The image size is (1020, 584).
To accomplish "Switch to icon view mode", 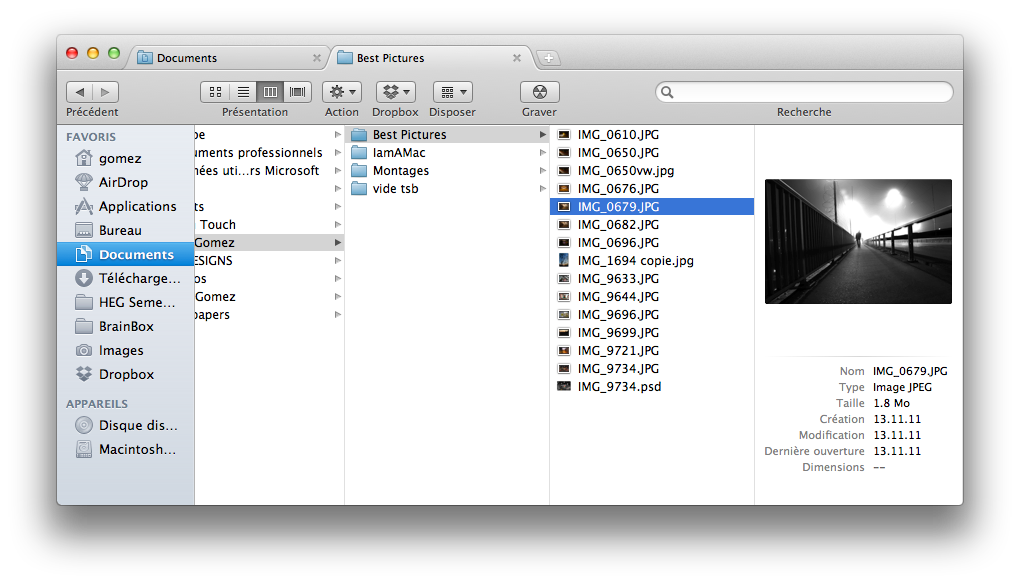I will click(x=215, y=92).
